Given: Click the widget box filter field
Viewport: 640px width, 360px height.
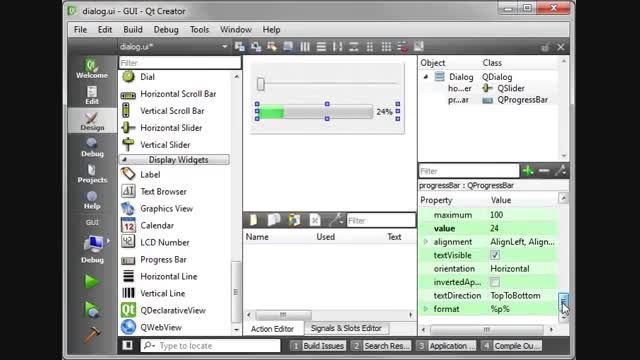Looking at the screenshot, I should tap(180, 63).
